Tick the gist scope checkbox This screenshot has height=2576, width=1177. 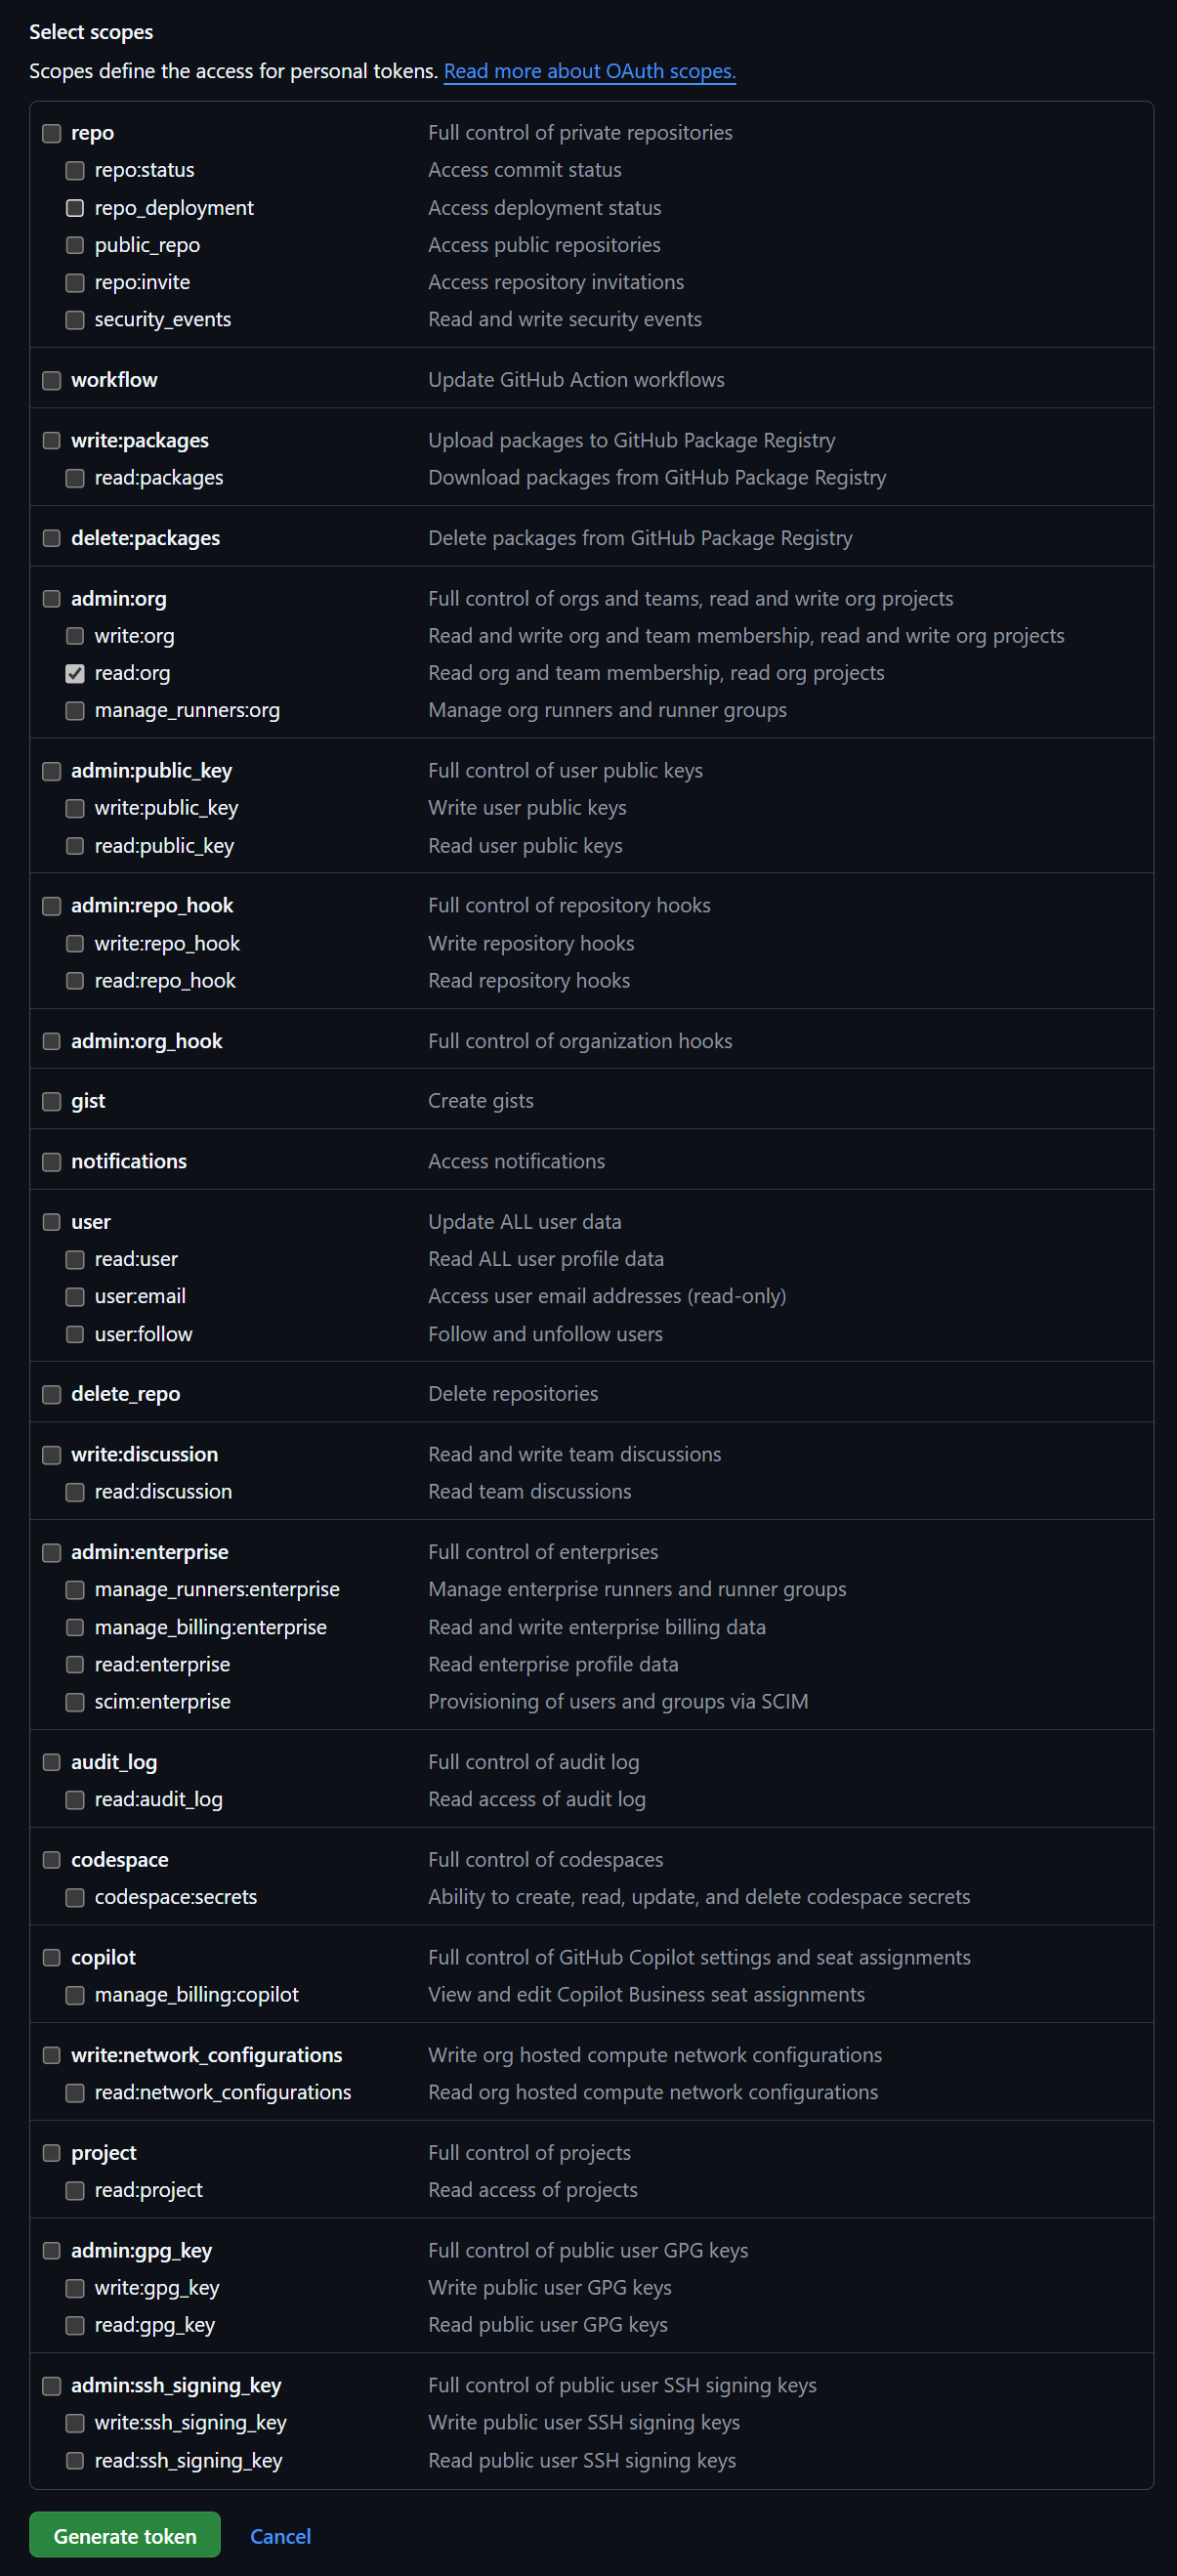click(52, 1101)
